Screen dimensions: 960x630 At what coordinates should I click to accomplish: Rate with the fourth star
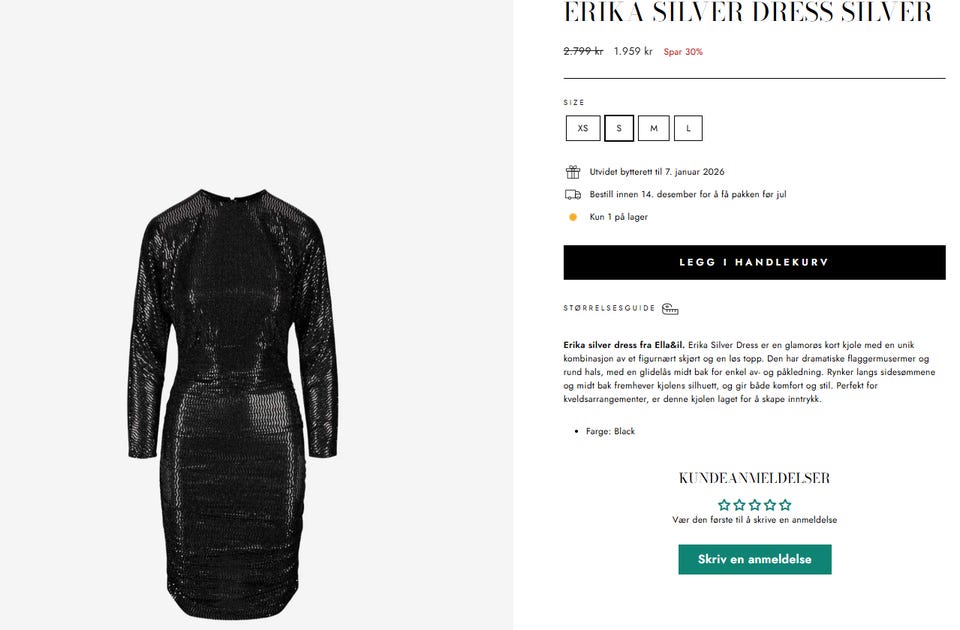pyautogui.click(x=770, y=504)
